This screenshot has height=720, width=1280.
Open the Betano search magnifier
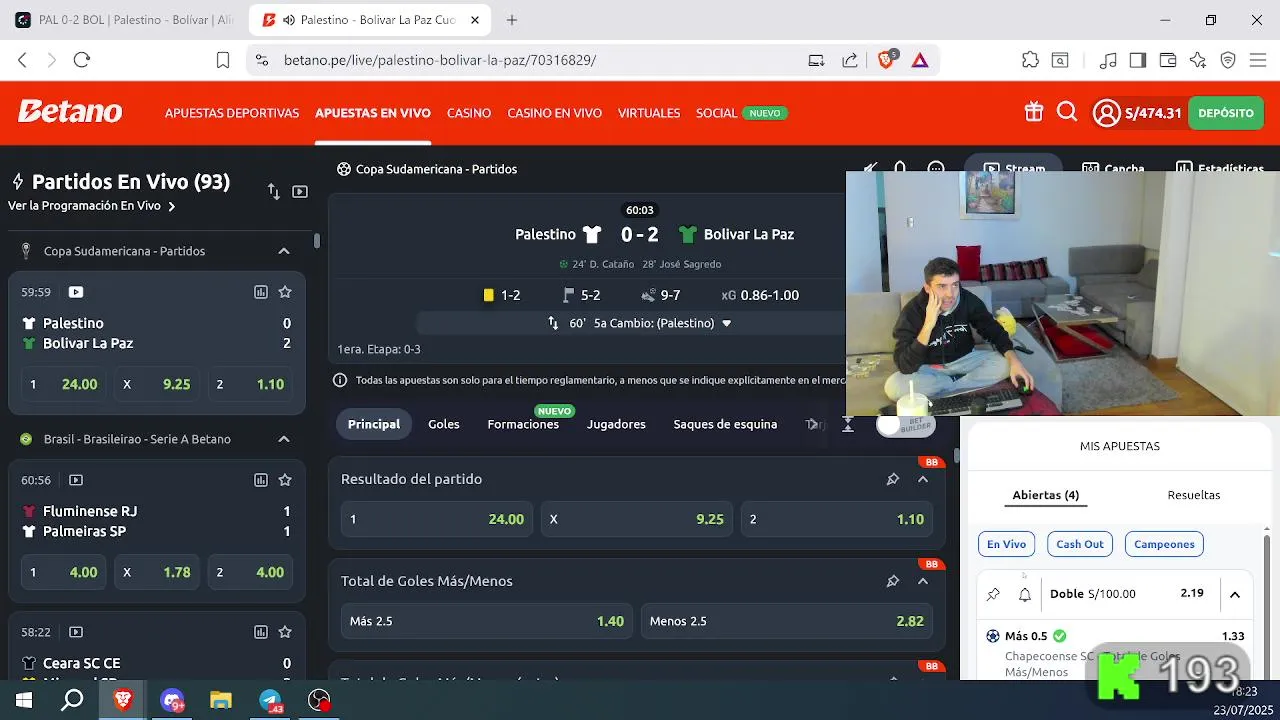click(x=1067, y=113)
